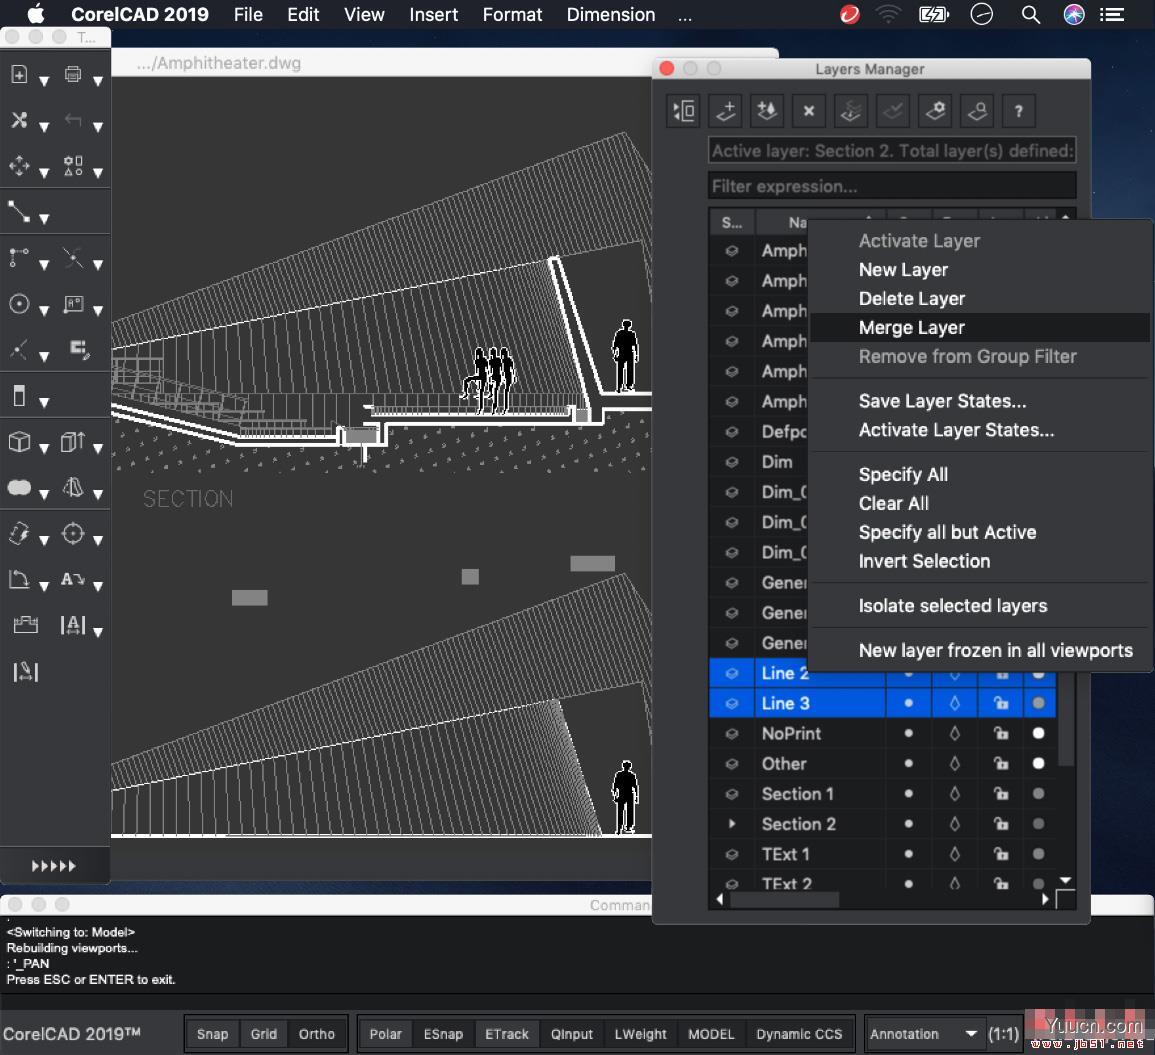The image size is (1155, 1055).
Task: Select the Pan arrows tool icon
Action: tap(19, 166)
